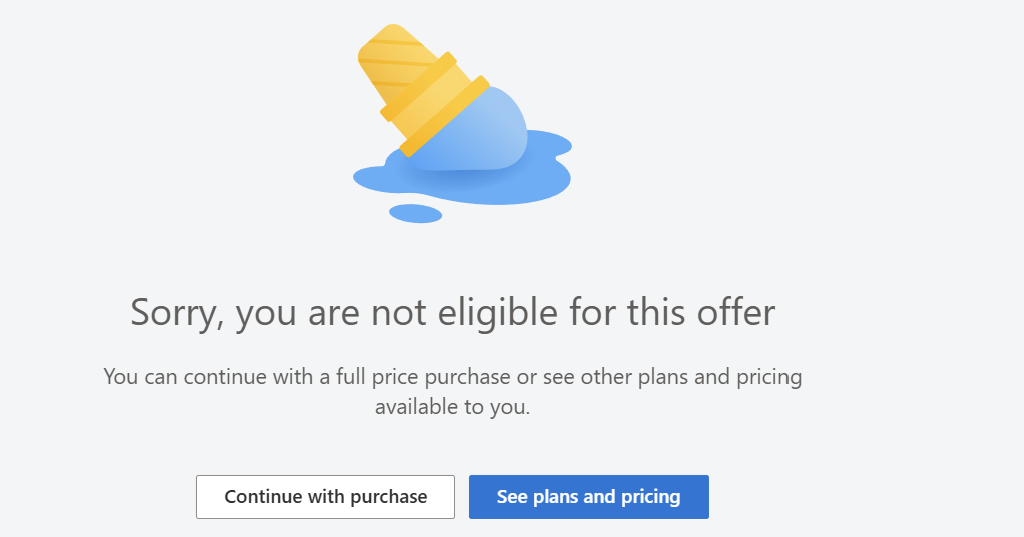
Task: Click the narrow tip of the cone
Action: coord(383,41)
